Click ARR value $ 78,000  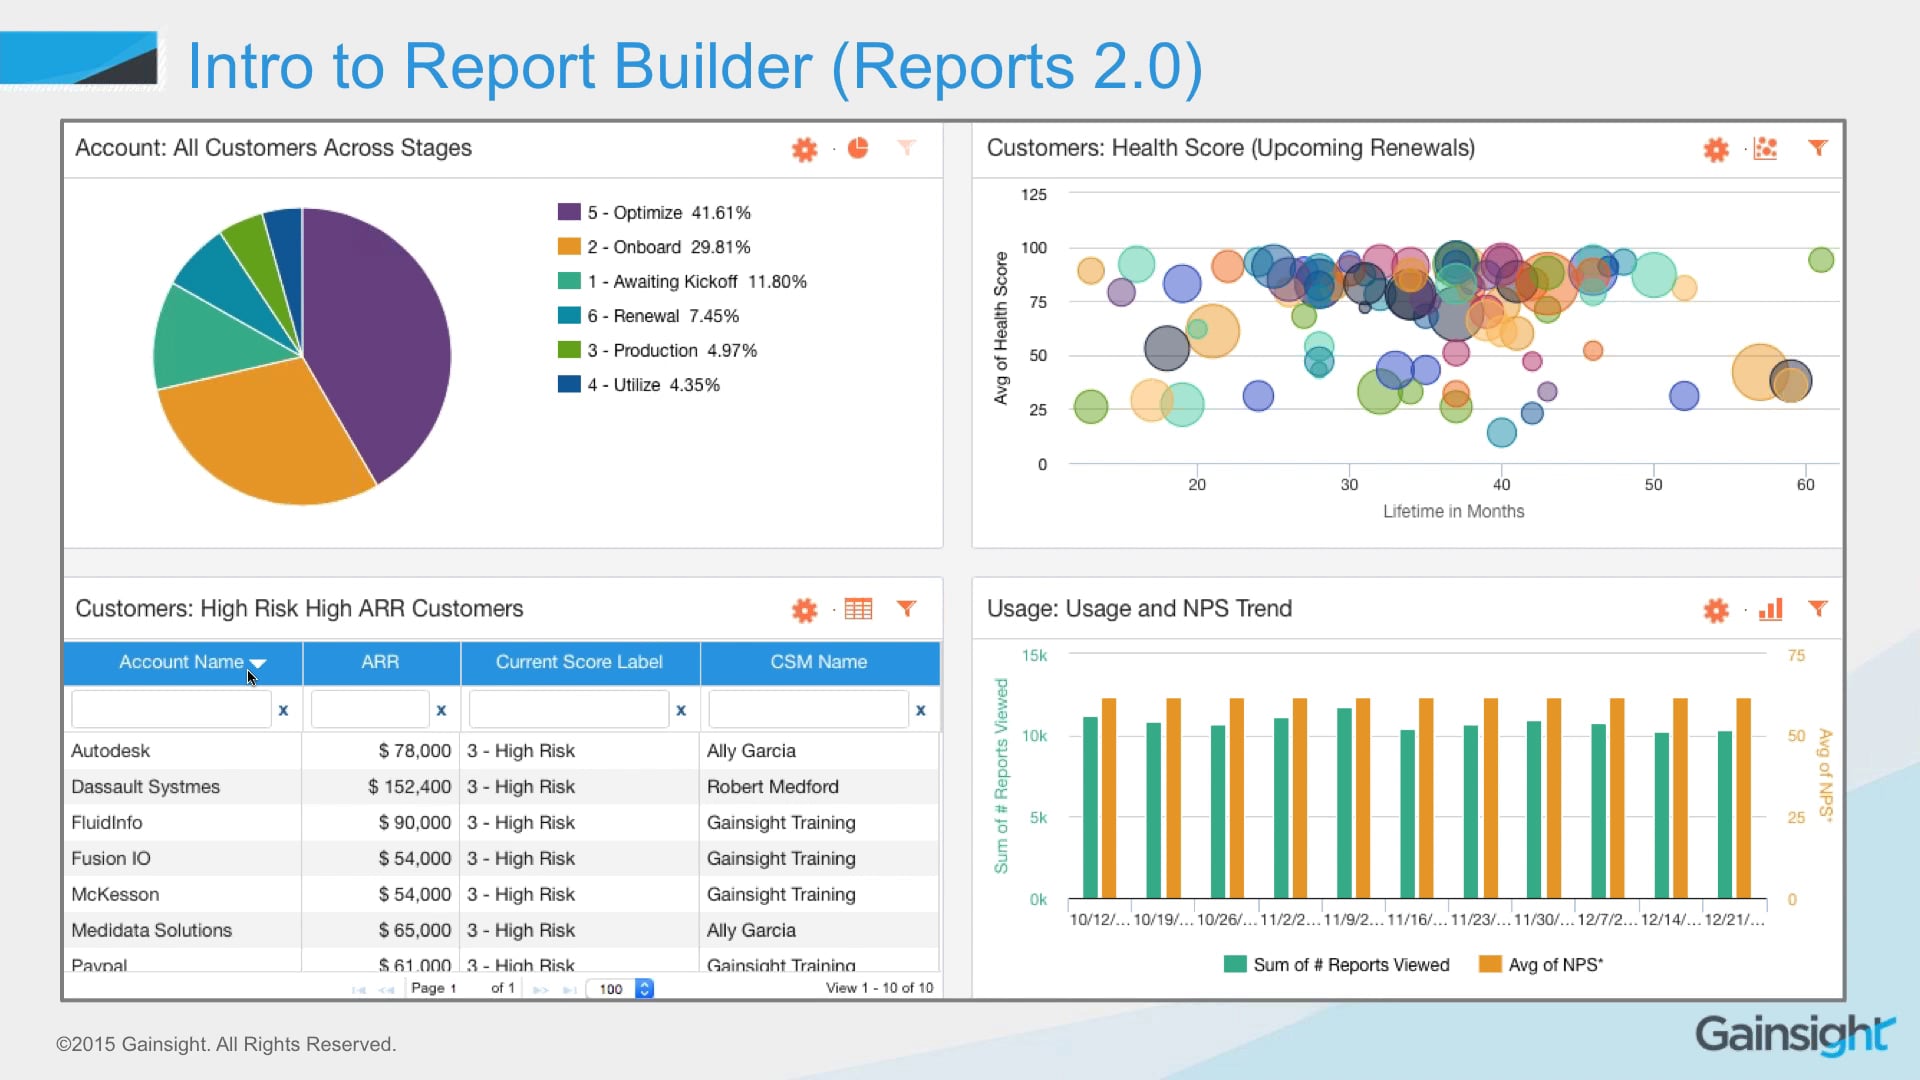(x=415, y=751)
